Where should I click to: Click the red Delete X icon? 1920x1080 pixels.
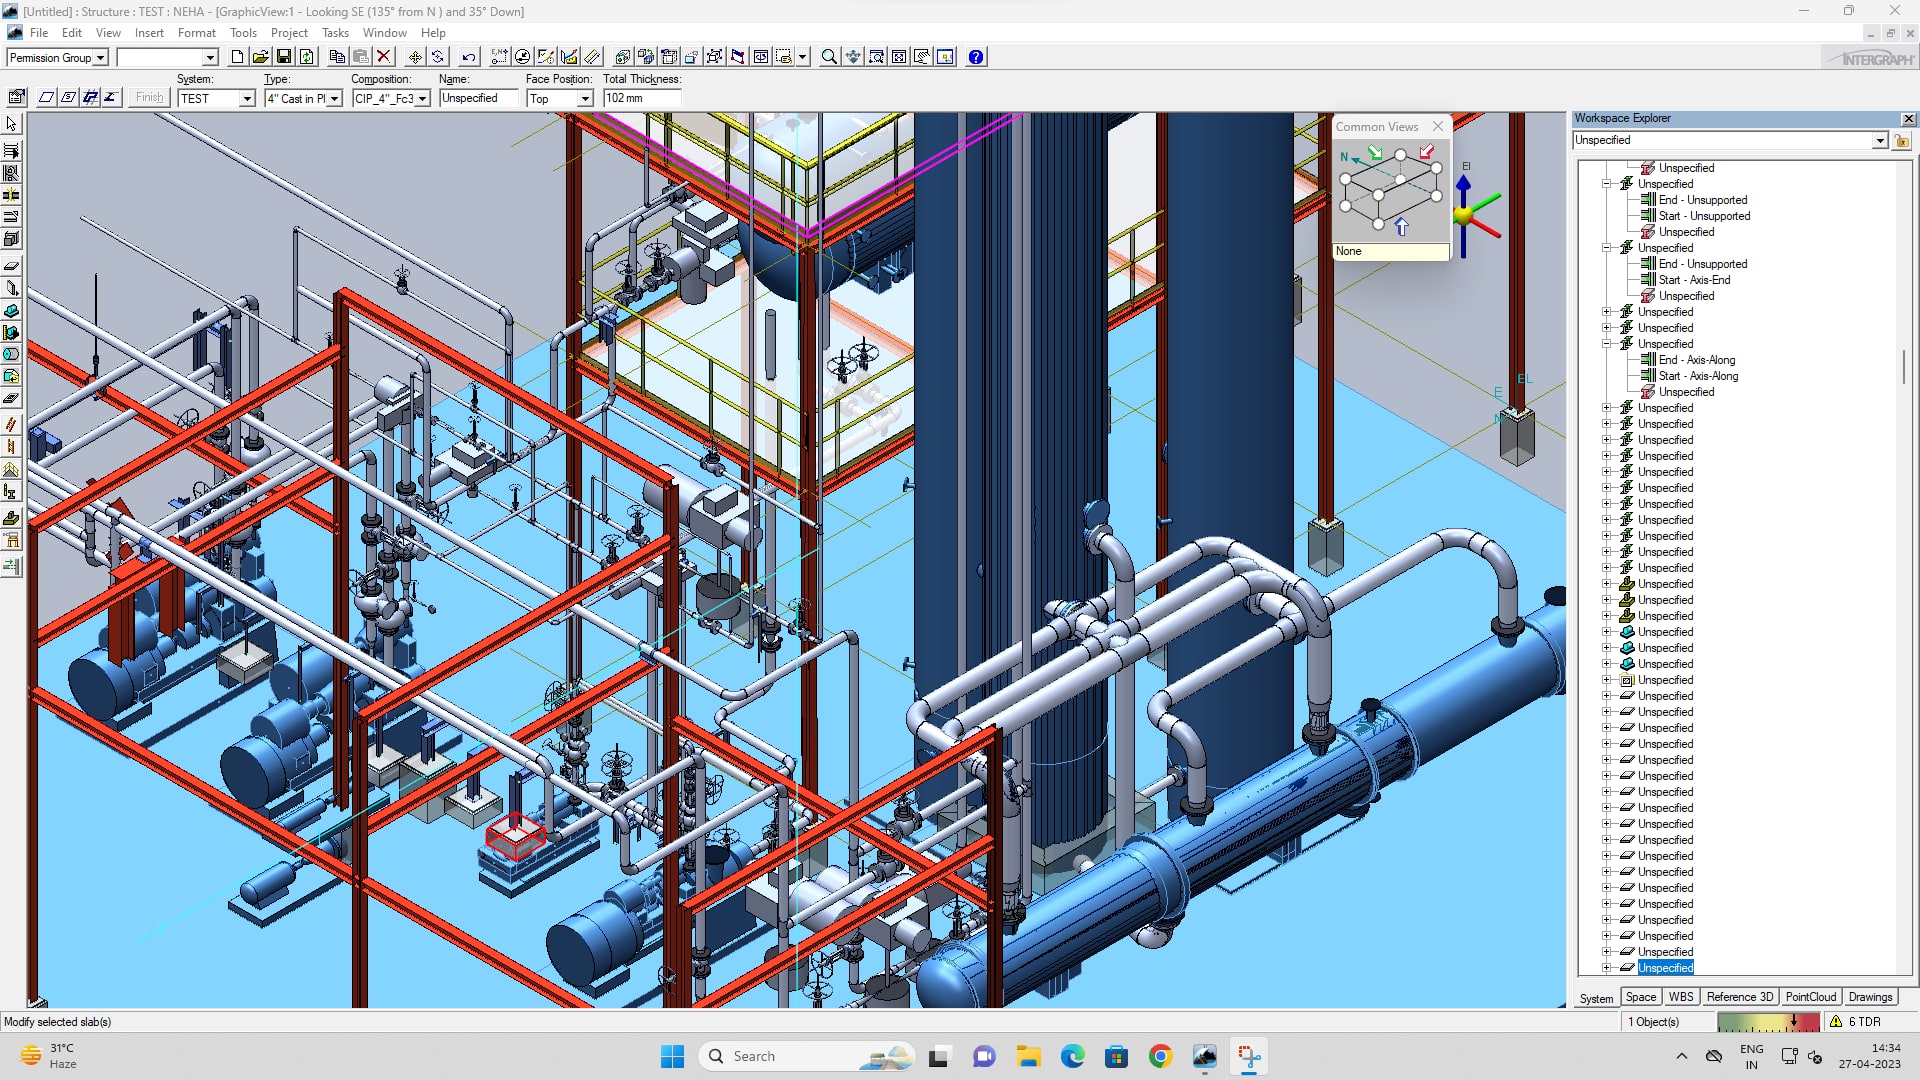(383, 57)
